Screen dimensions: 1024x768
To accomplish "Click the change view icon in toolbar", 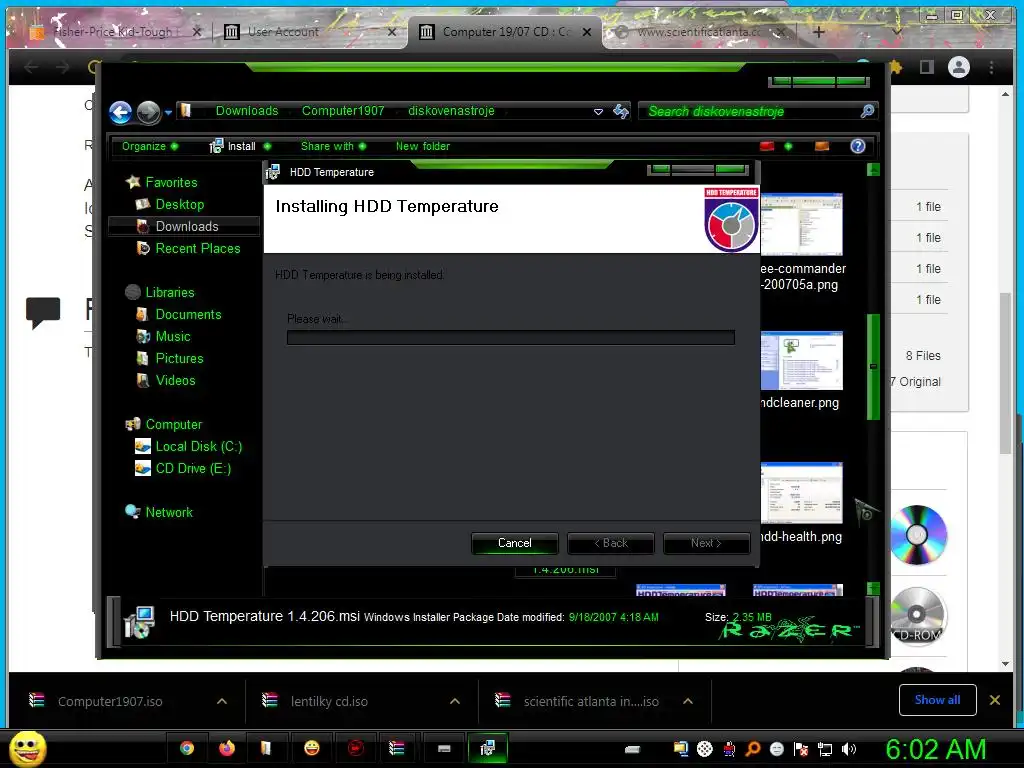I will click(x=767, y=146).
